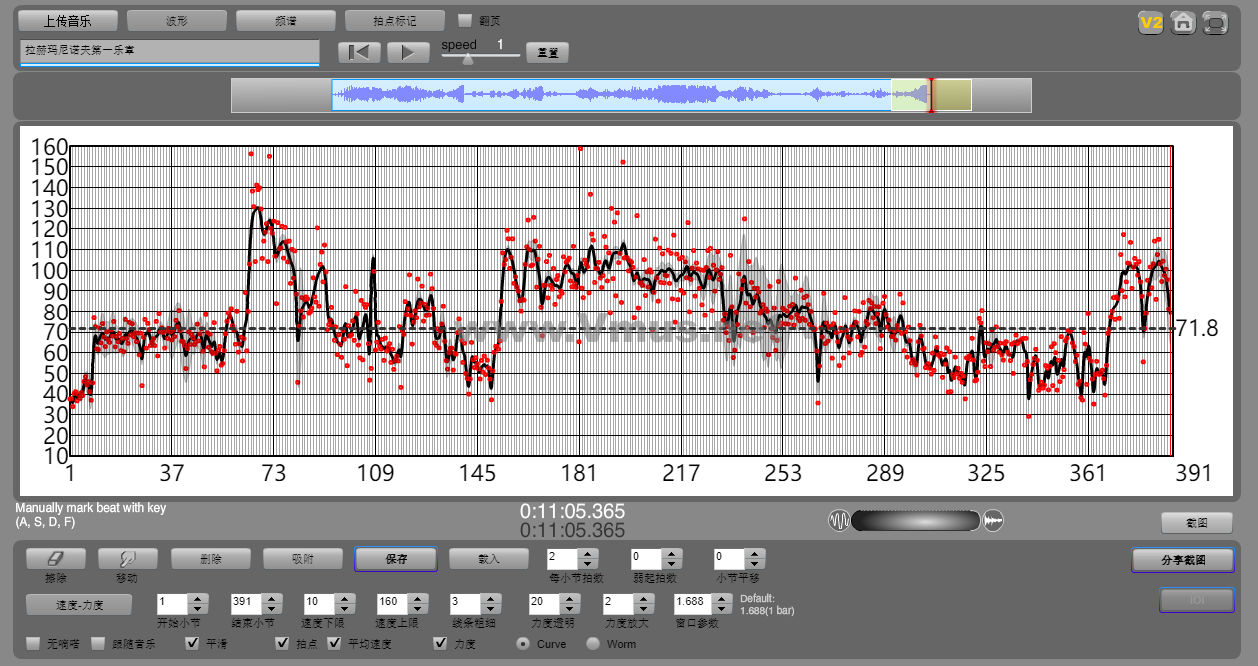Select the eraser (擦除) tool
The image size is (1258, 666).
coord(55,558)
